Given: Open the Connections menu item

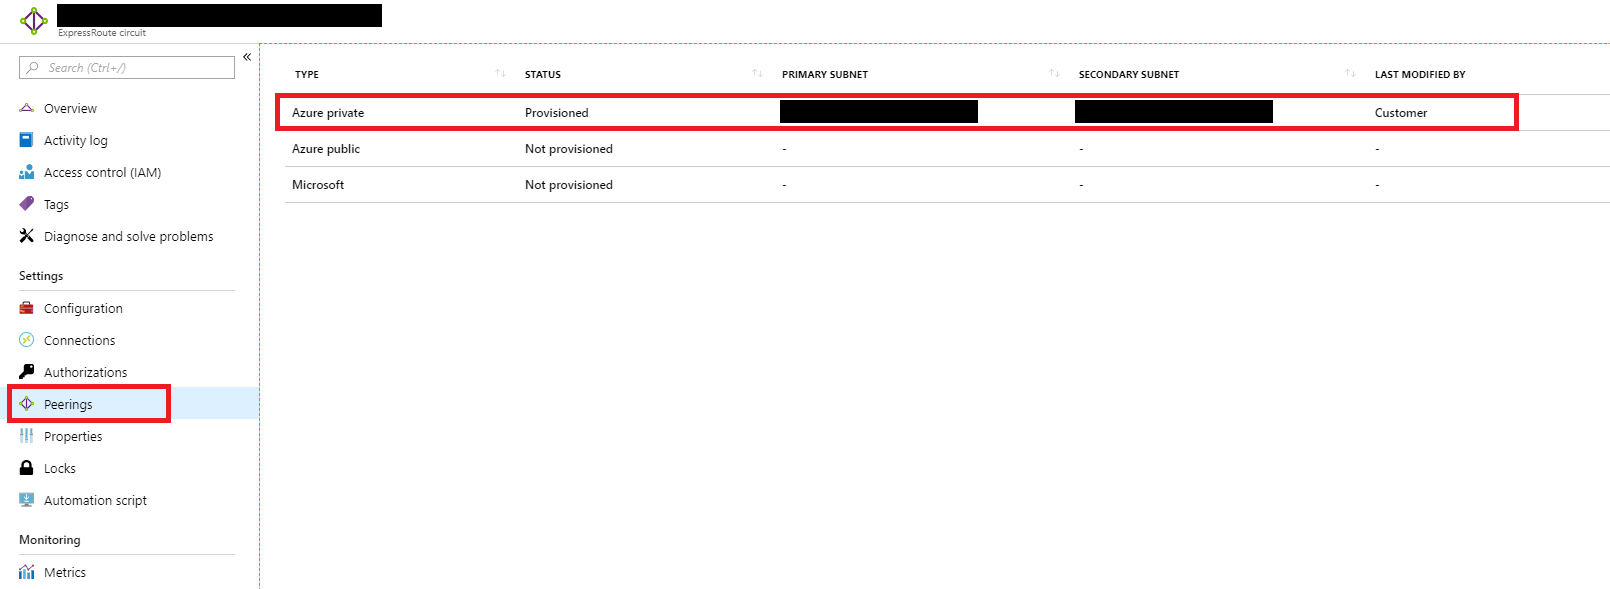Looking at the screenshot, I should 79,340.
